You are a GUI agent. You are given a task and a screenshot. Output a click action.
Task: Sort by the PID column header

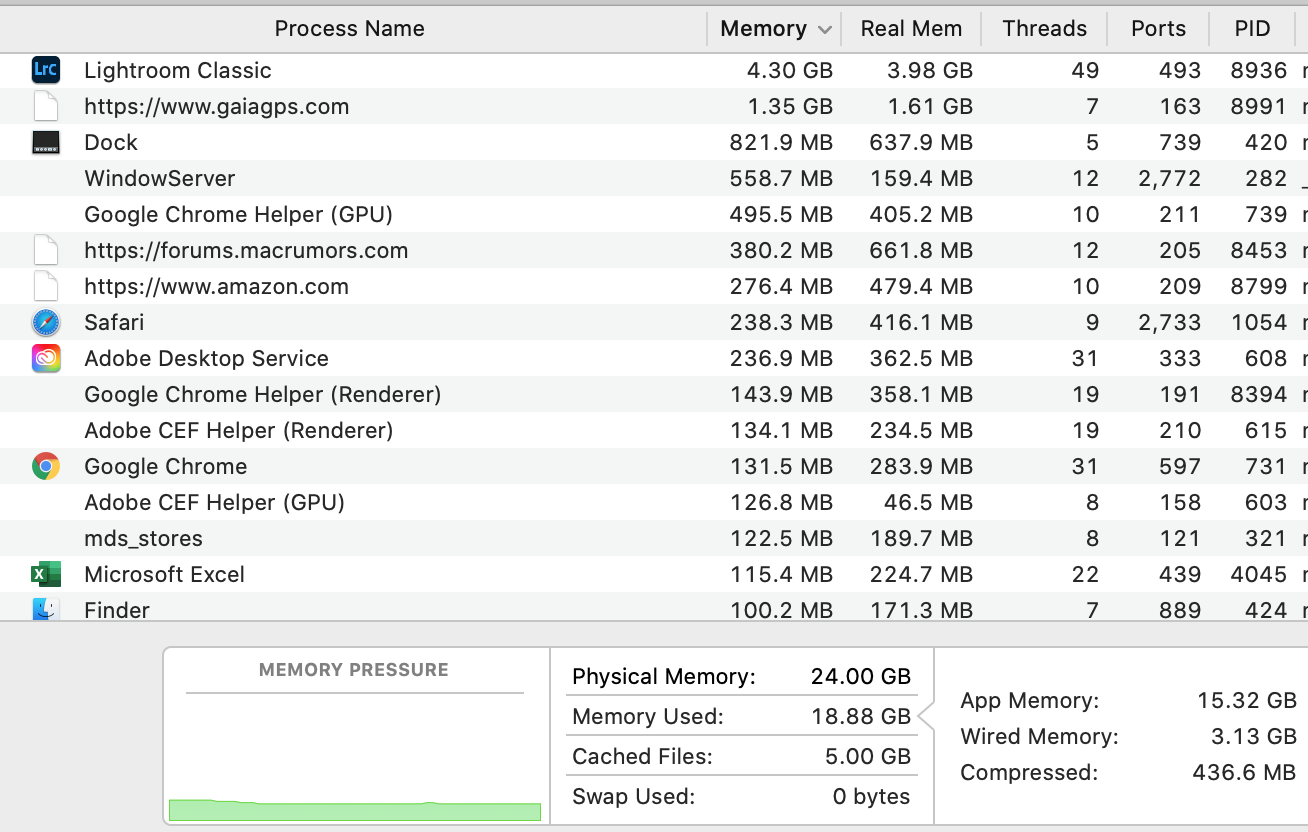click(x=1252, y=29)
